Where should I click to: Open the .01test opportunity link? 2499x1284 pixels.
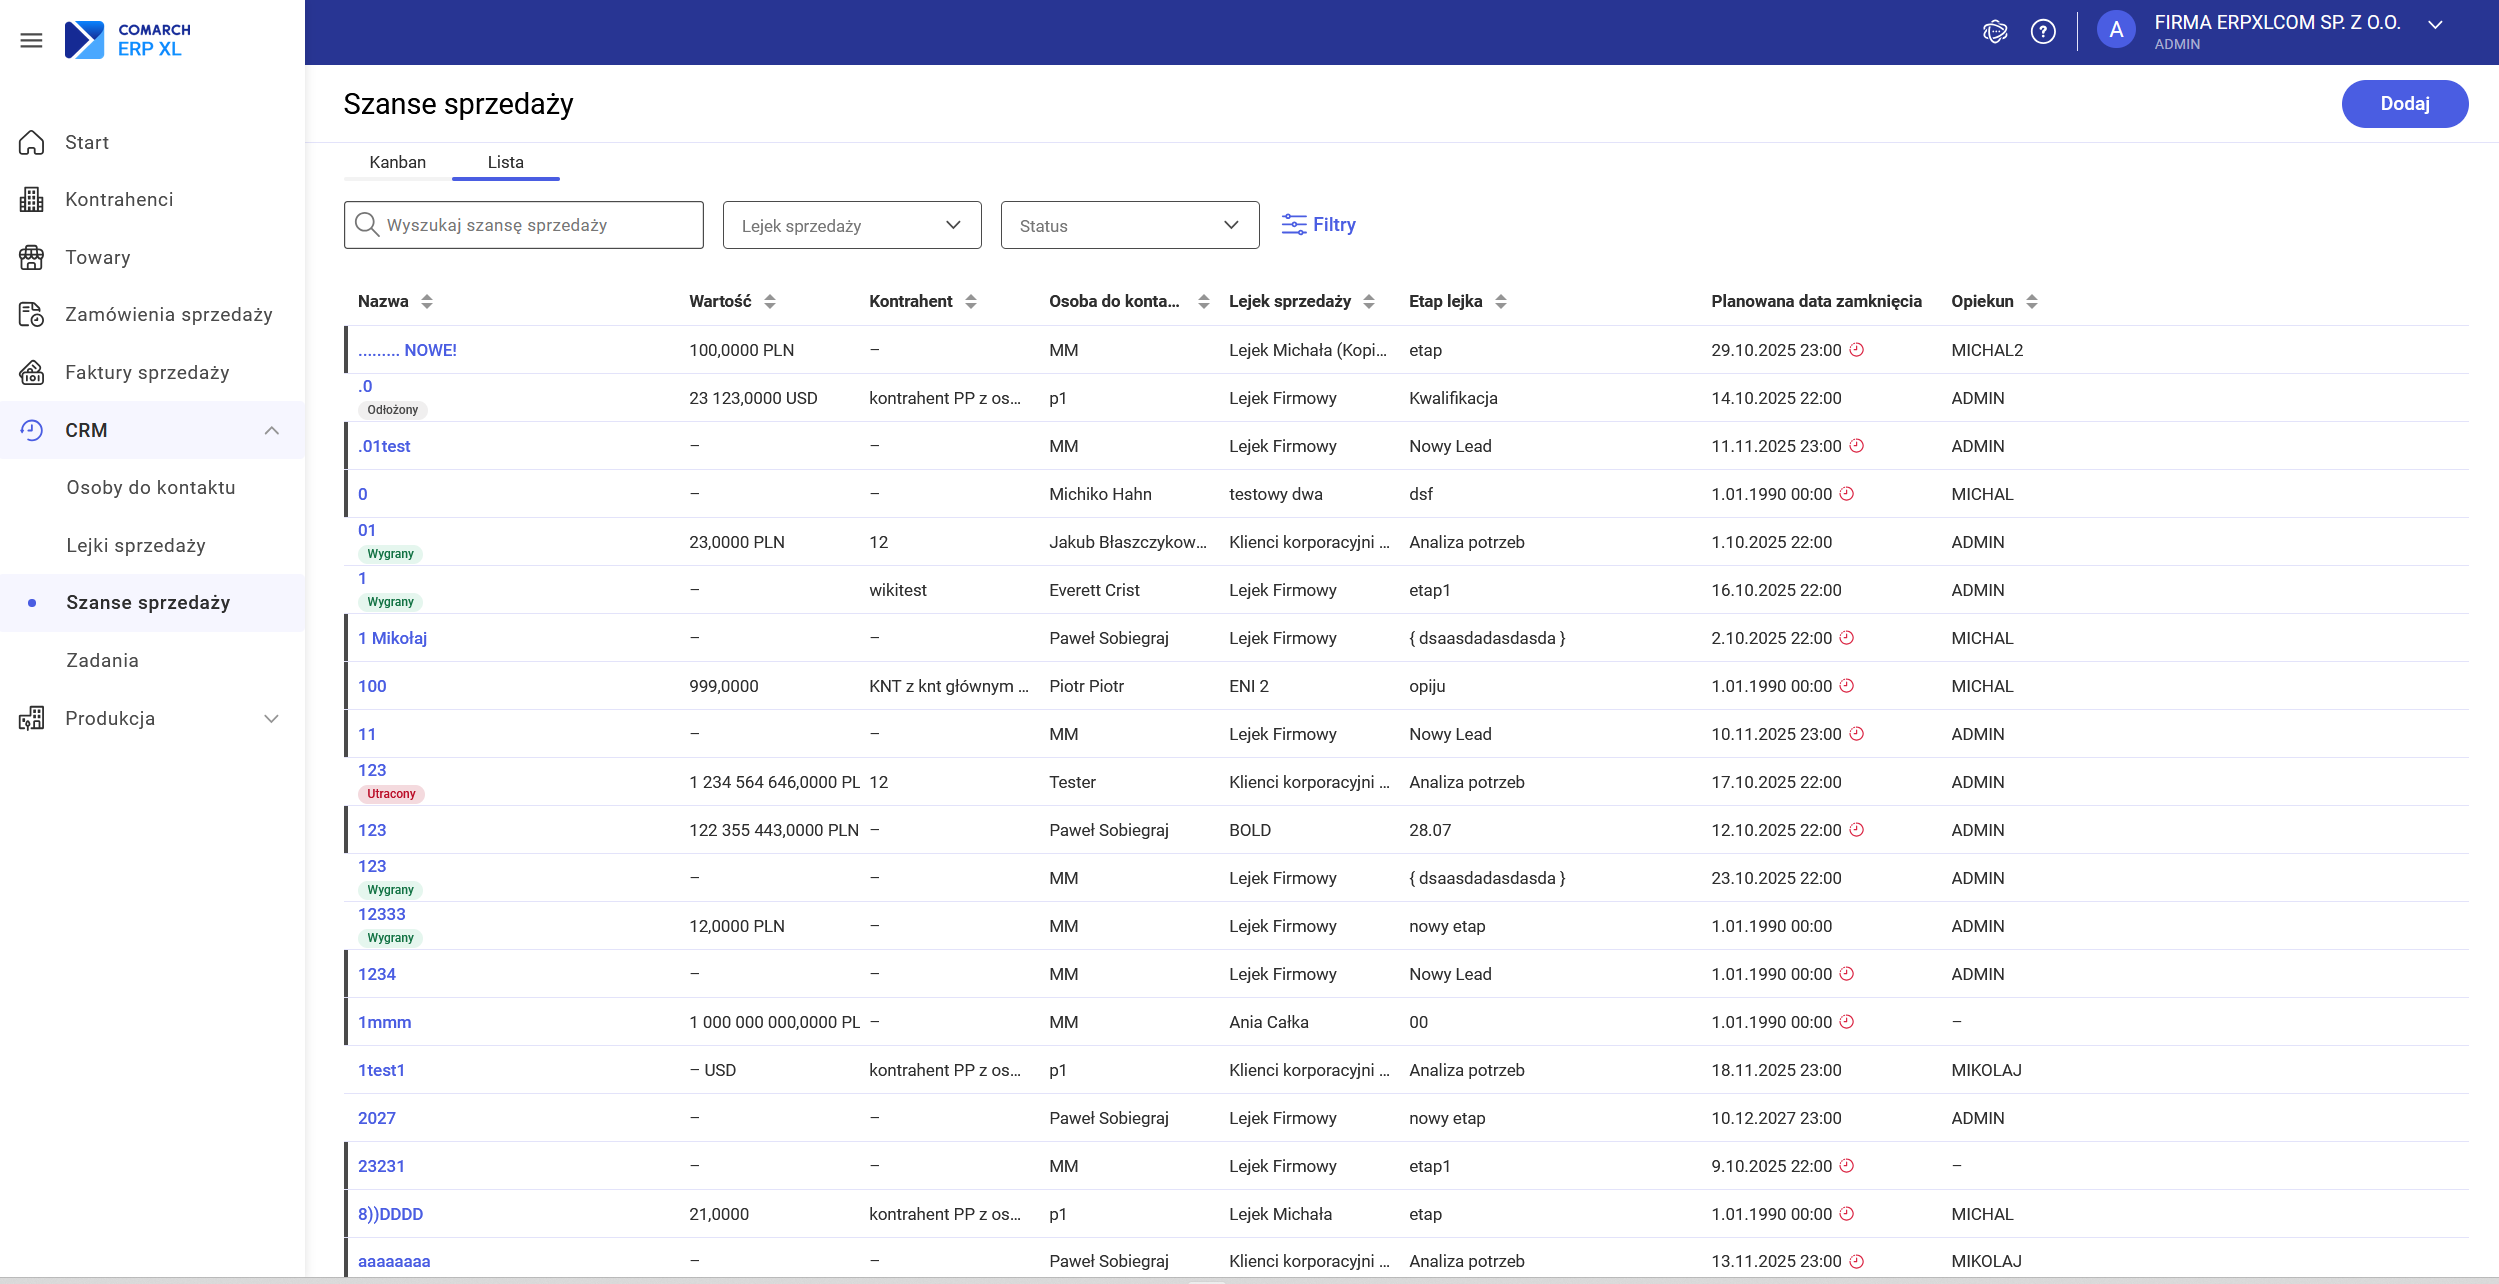pos(383,446)
